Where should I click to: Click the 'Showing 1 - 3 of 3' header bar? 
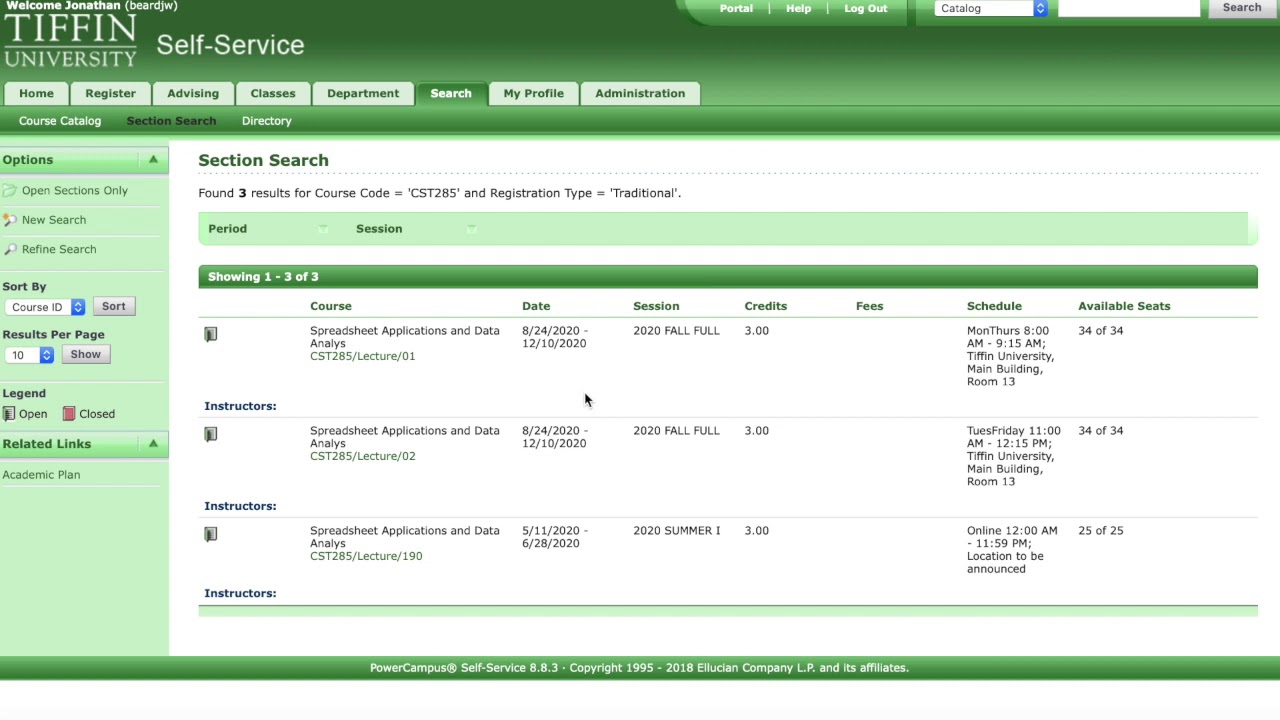coord(727,277)
